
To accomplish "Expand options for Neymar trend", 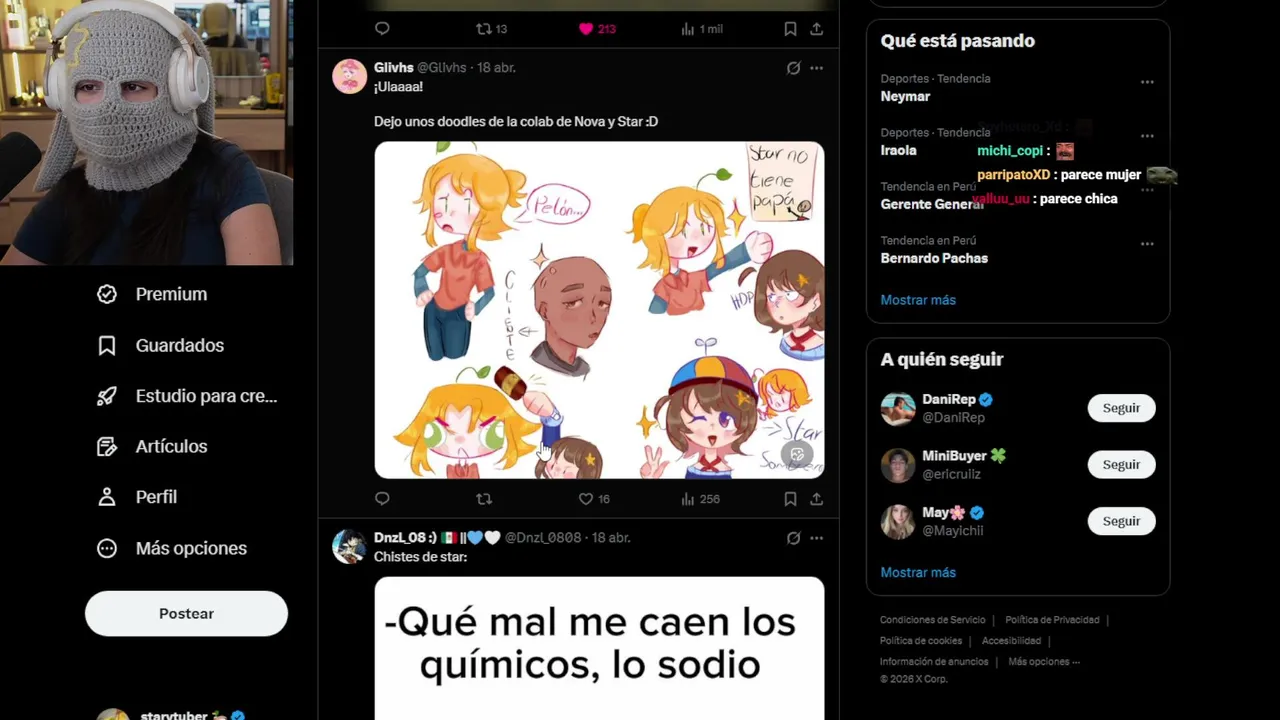I will 1147,82.
